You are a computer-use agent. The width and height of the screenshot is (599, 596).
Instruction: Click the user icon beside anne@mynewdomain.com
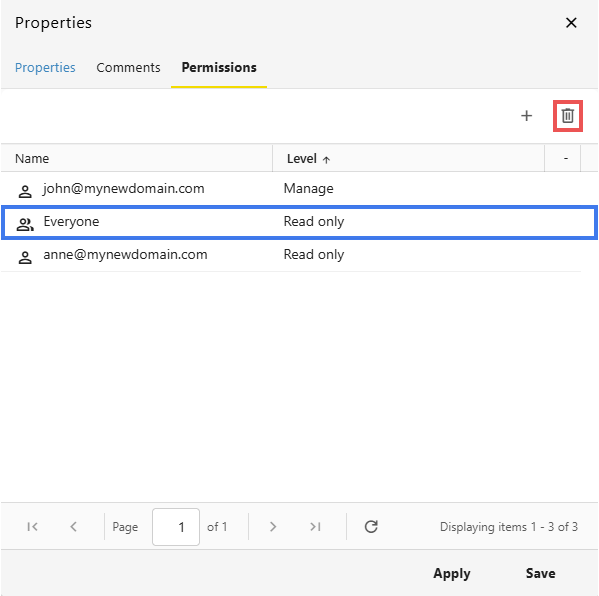click(25, 257)
